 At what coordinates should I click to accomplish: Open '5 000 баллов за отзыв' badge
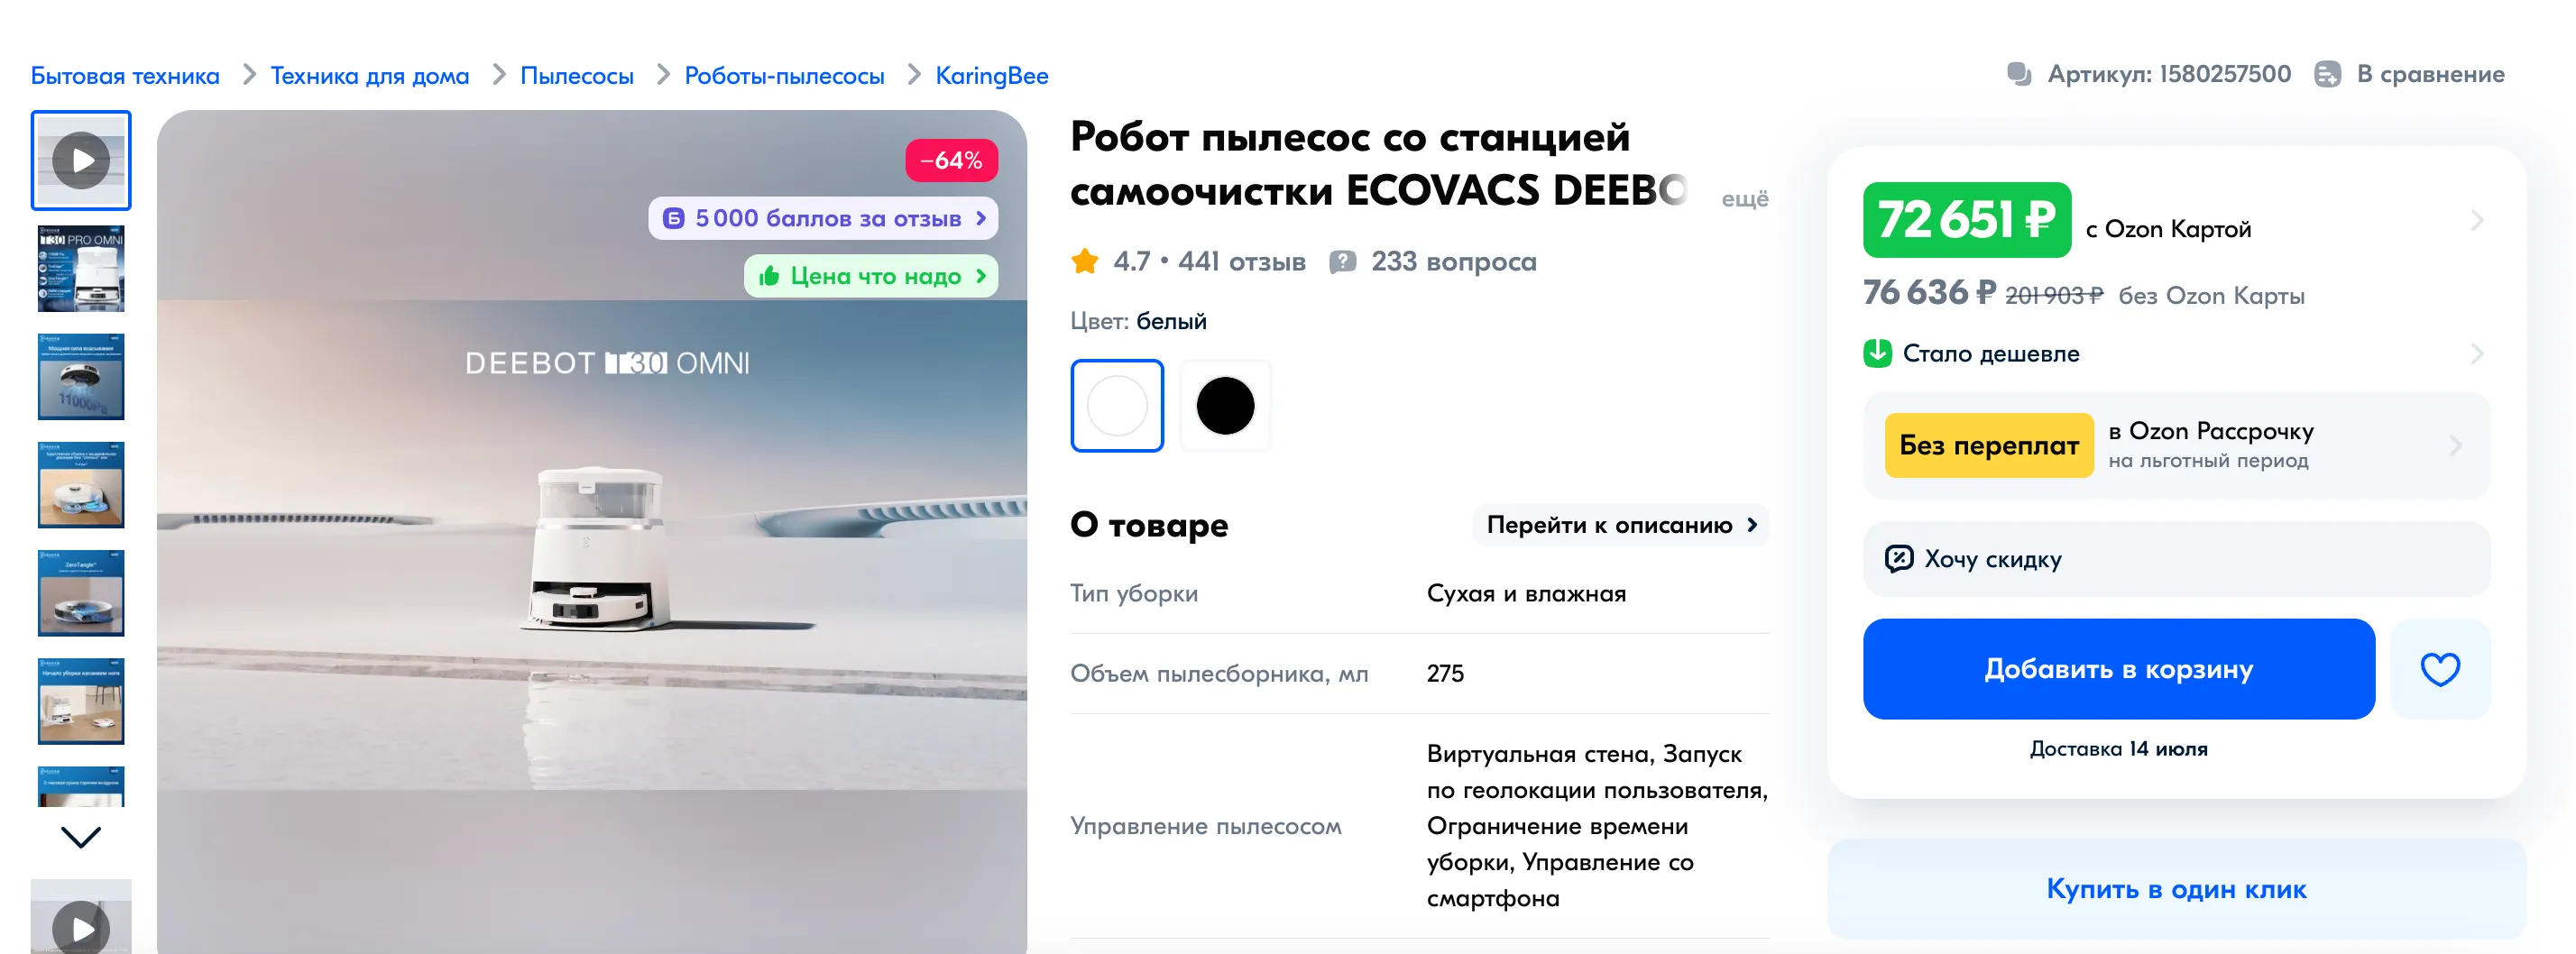(x=823, y=218)
